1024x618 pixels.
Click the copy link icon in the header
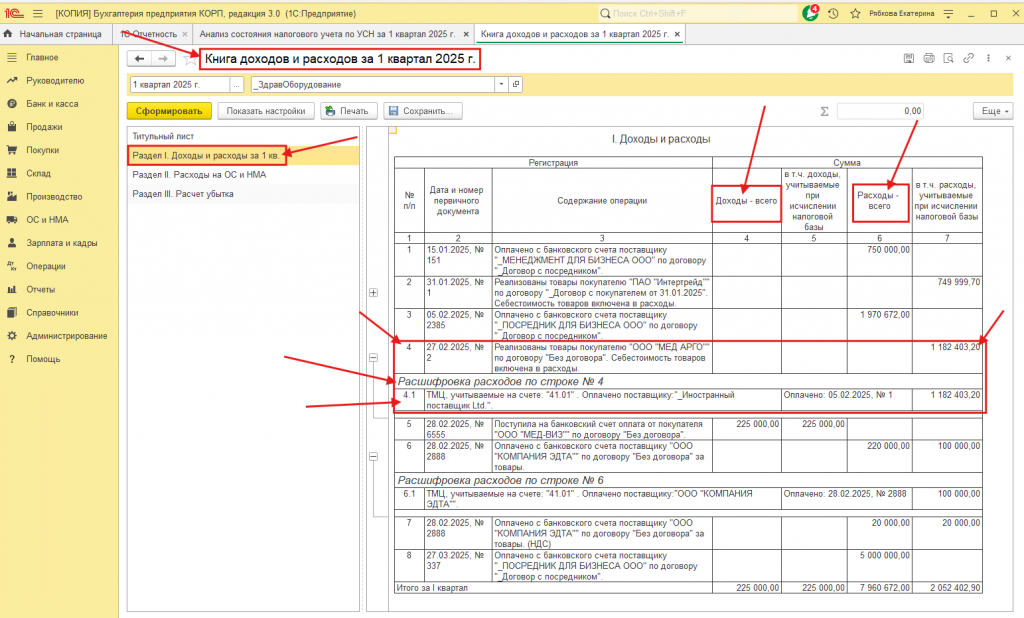(x=968, y=60)
